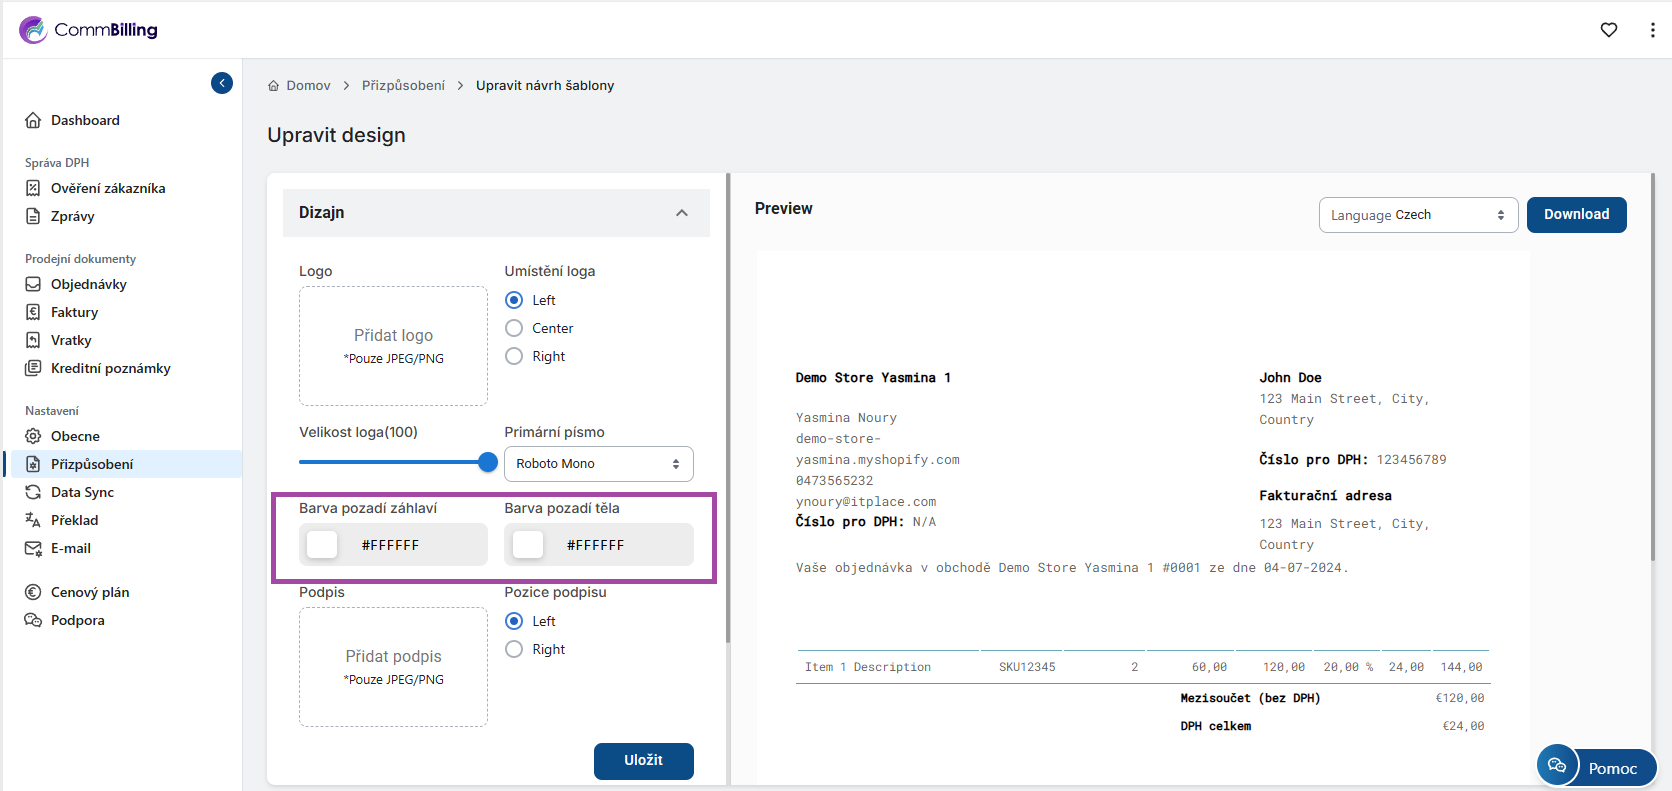The width and height of the screenshot is (1672, 791).
Task: Go to Domov breadcrumb link
Action: pos(308,86)
